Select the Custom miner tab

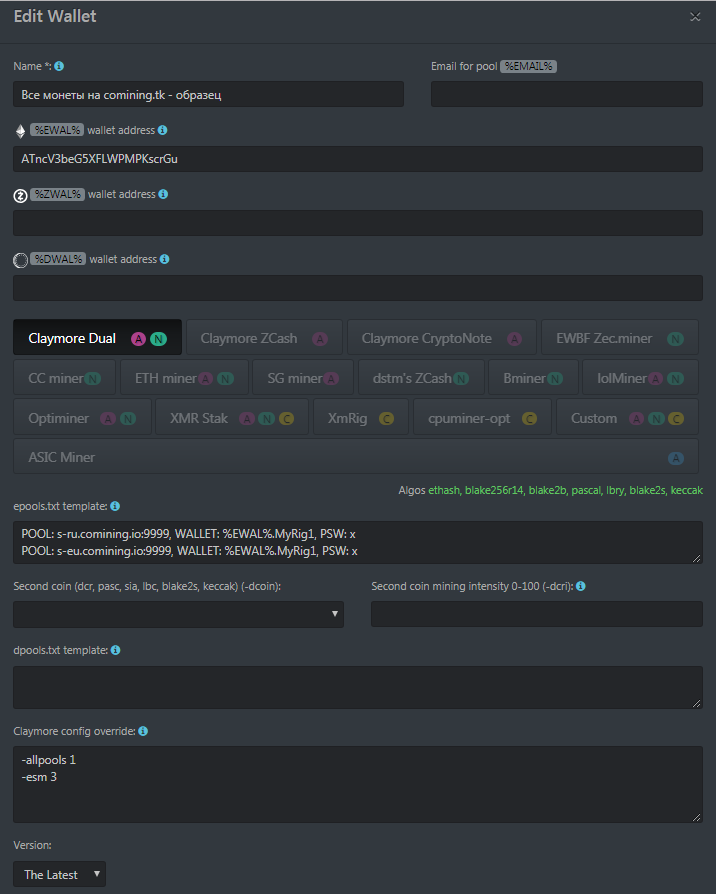[x=627, y=417]
